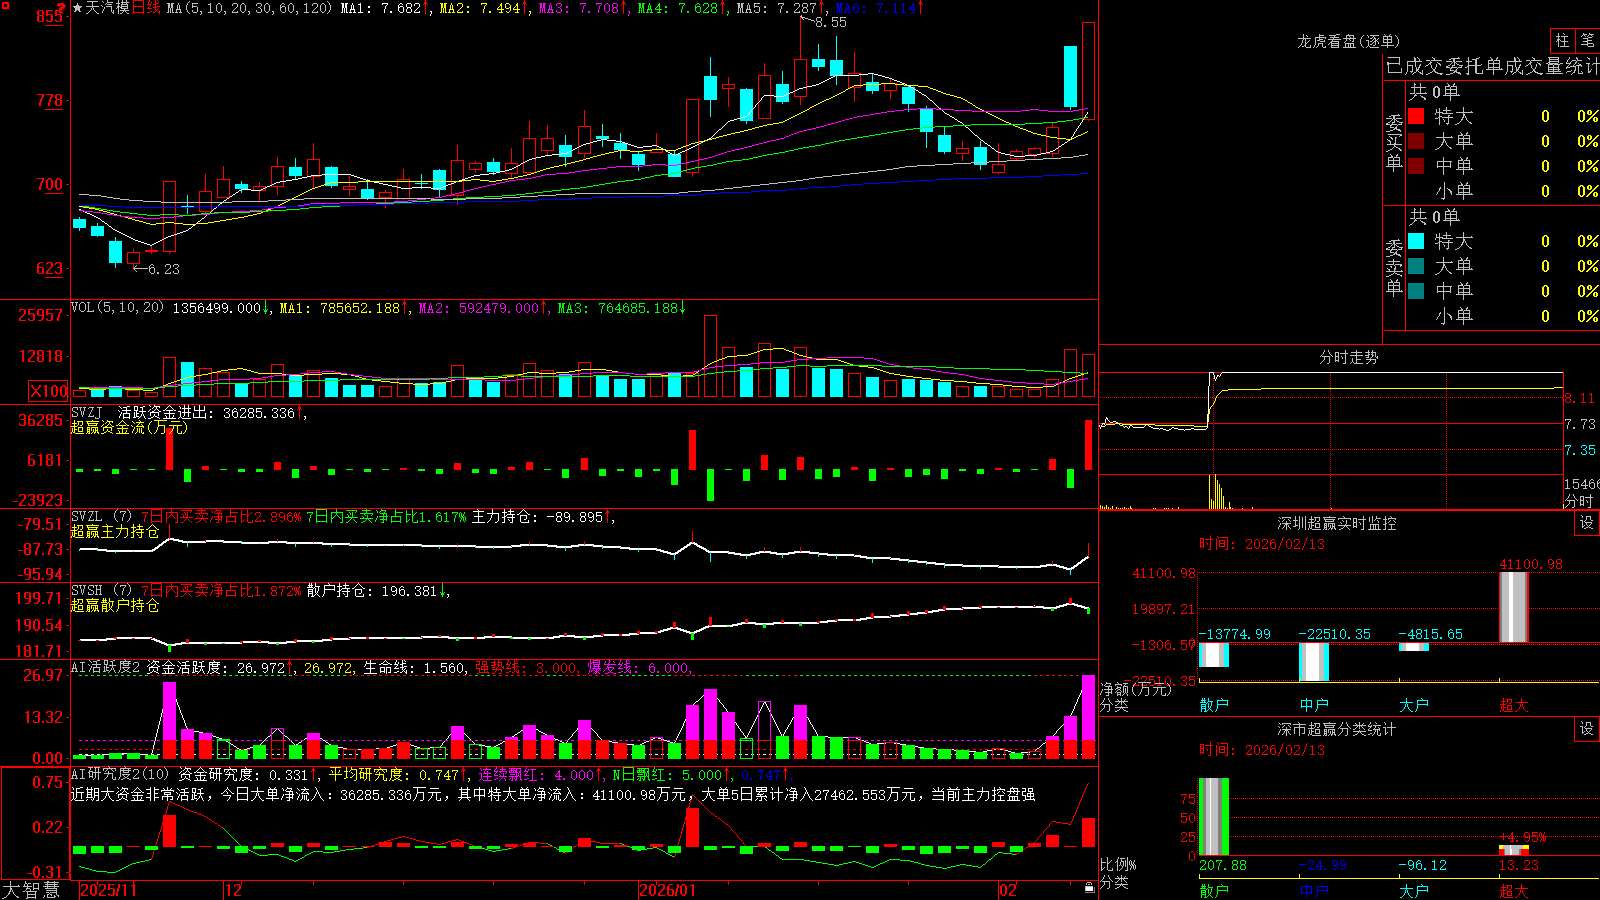Switch to 笔 tick display mode
This screenshot has height=900, width=1600.
(1588, 41)
